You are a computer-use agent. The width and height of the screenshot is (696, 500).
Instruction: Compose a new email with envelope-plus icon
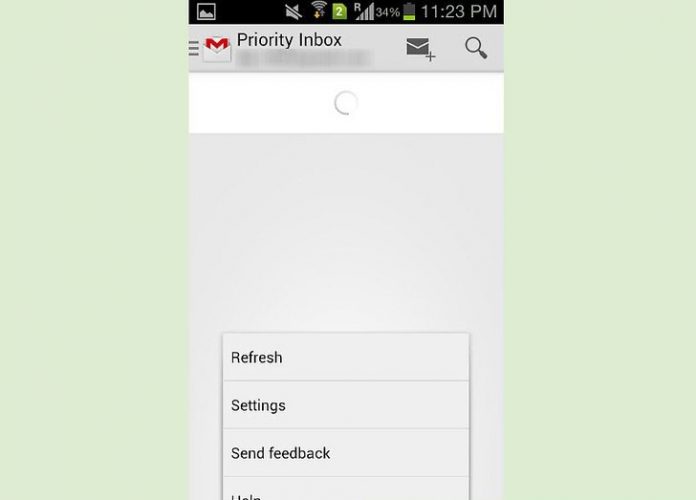click(420, 49)
